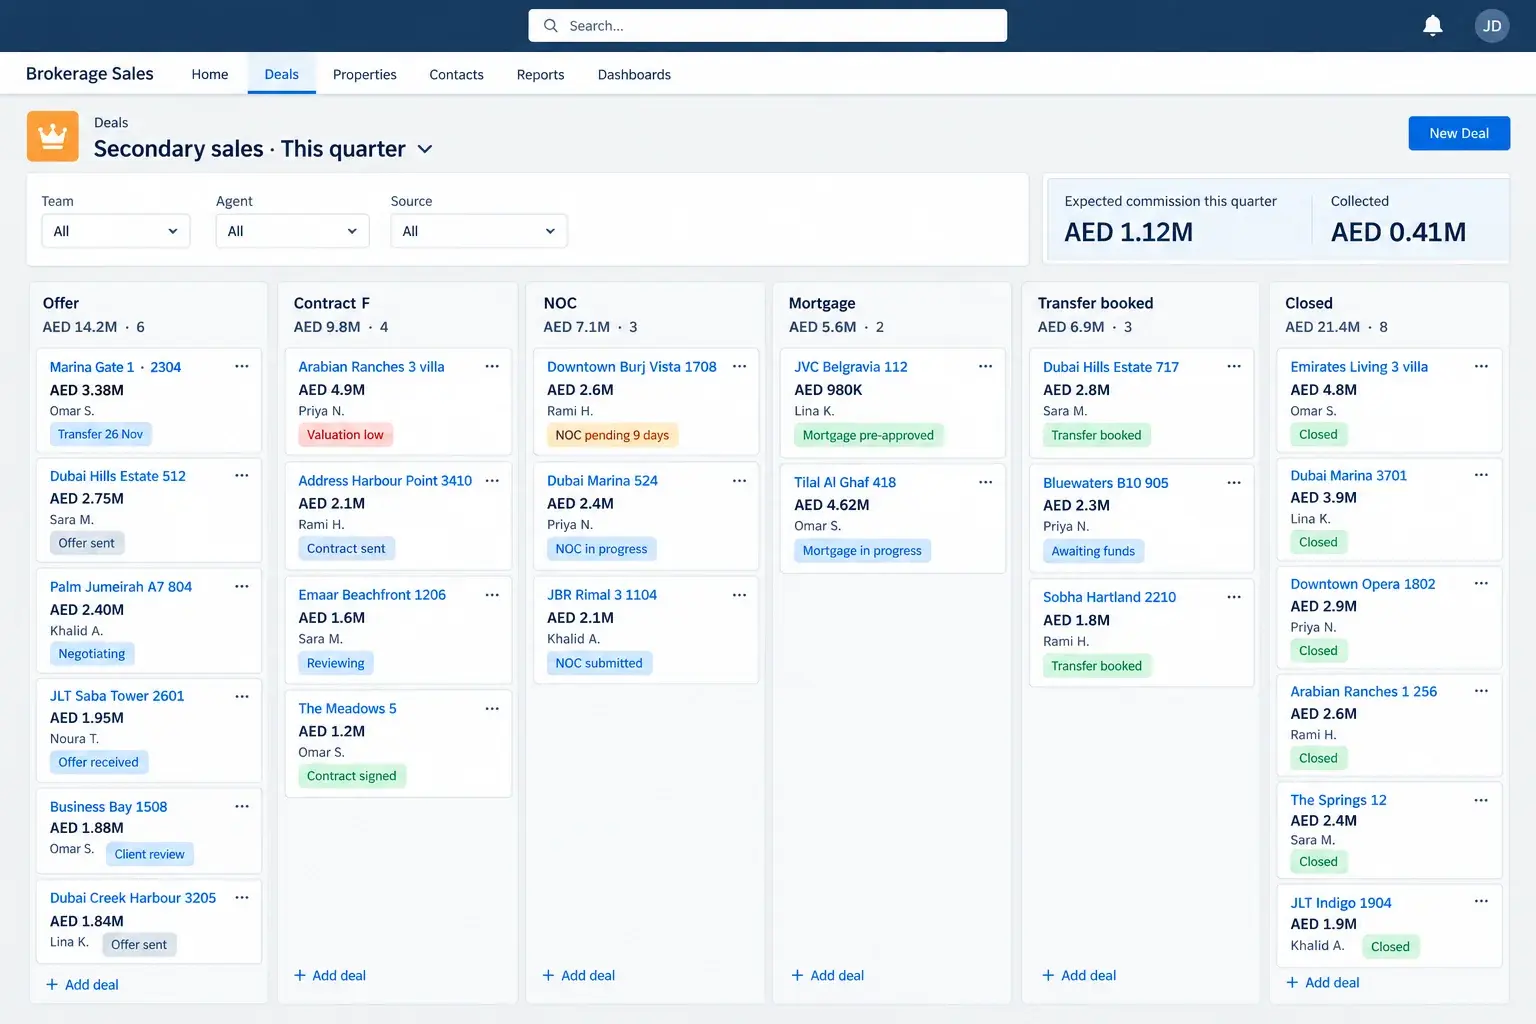Image resolution: width=1536 pixels, height=1024 pixels.
Task: Open more options for Business Bay 1508
Action: pyautogui.click(x=242, y=806)
